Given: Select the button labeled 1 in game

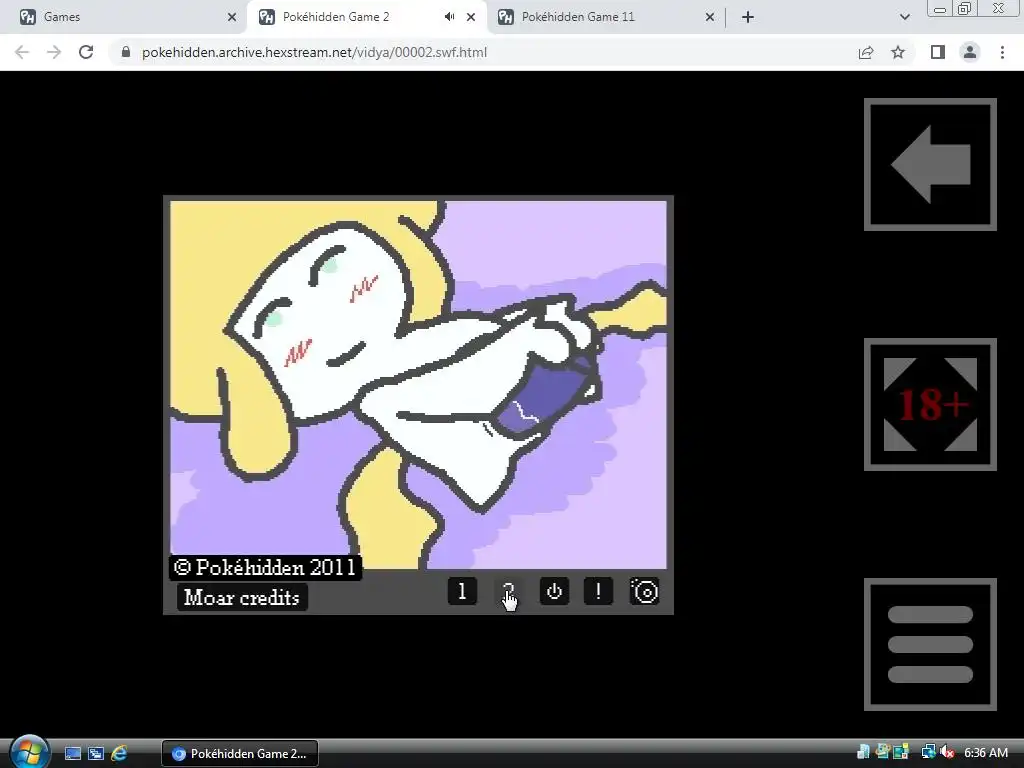Looking at the screenshot, I should [x=462, y=592].
